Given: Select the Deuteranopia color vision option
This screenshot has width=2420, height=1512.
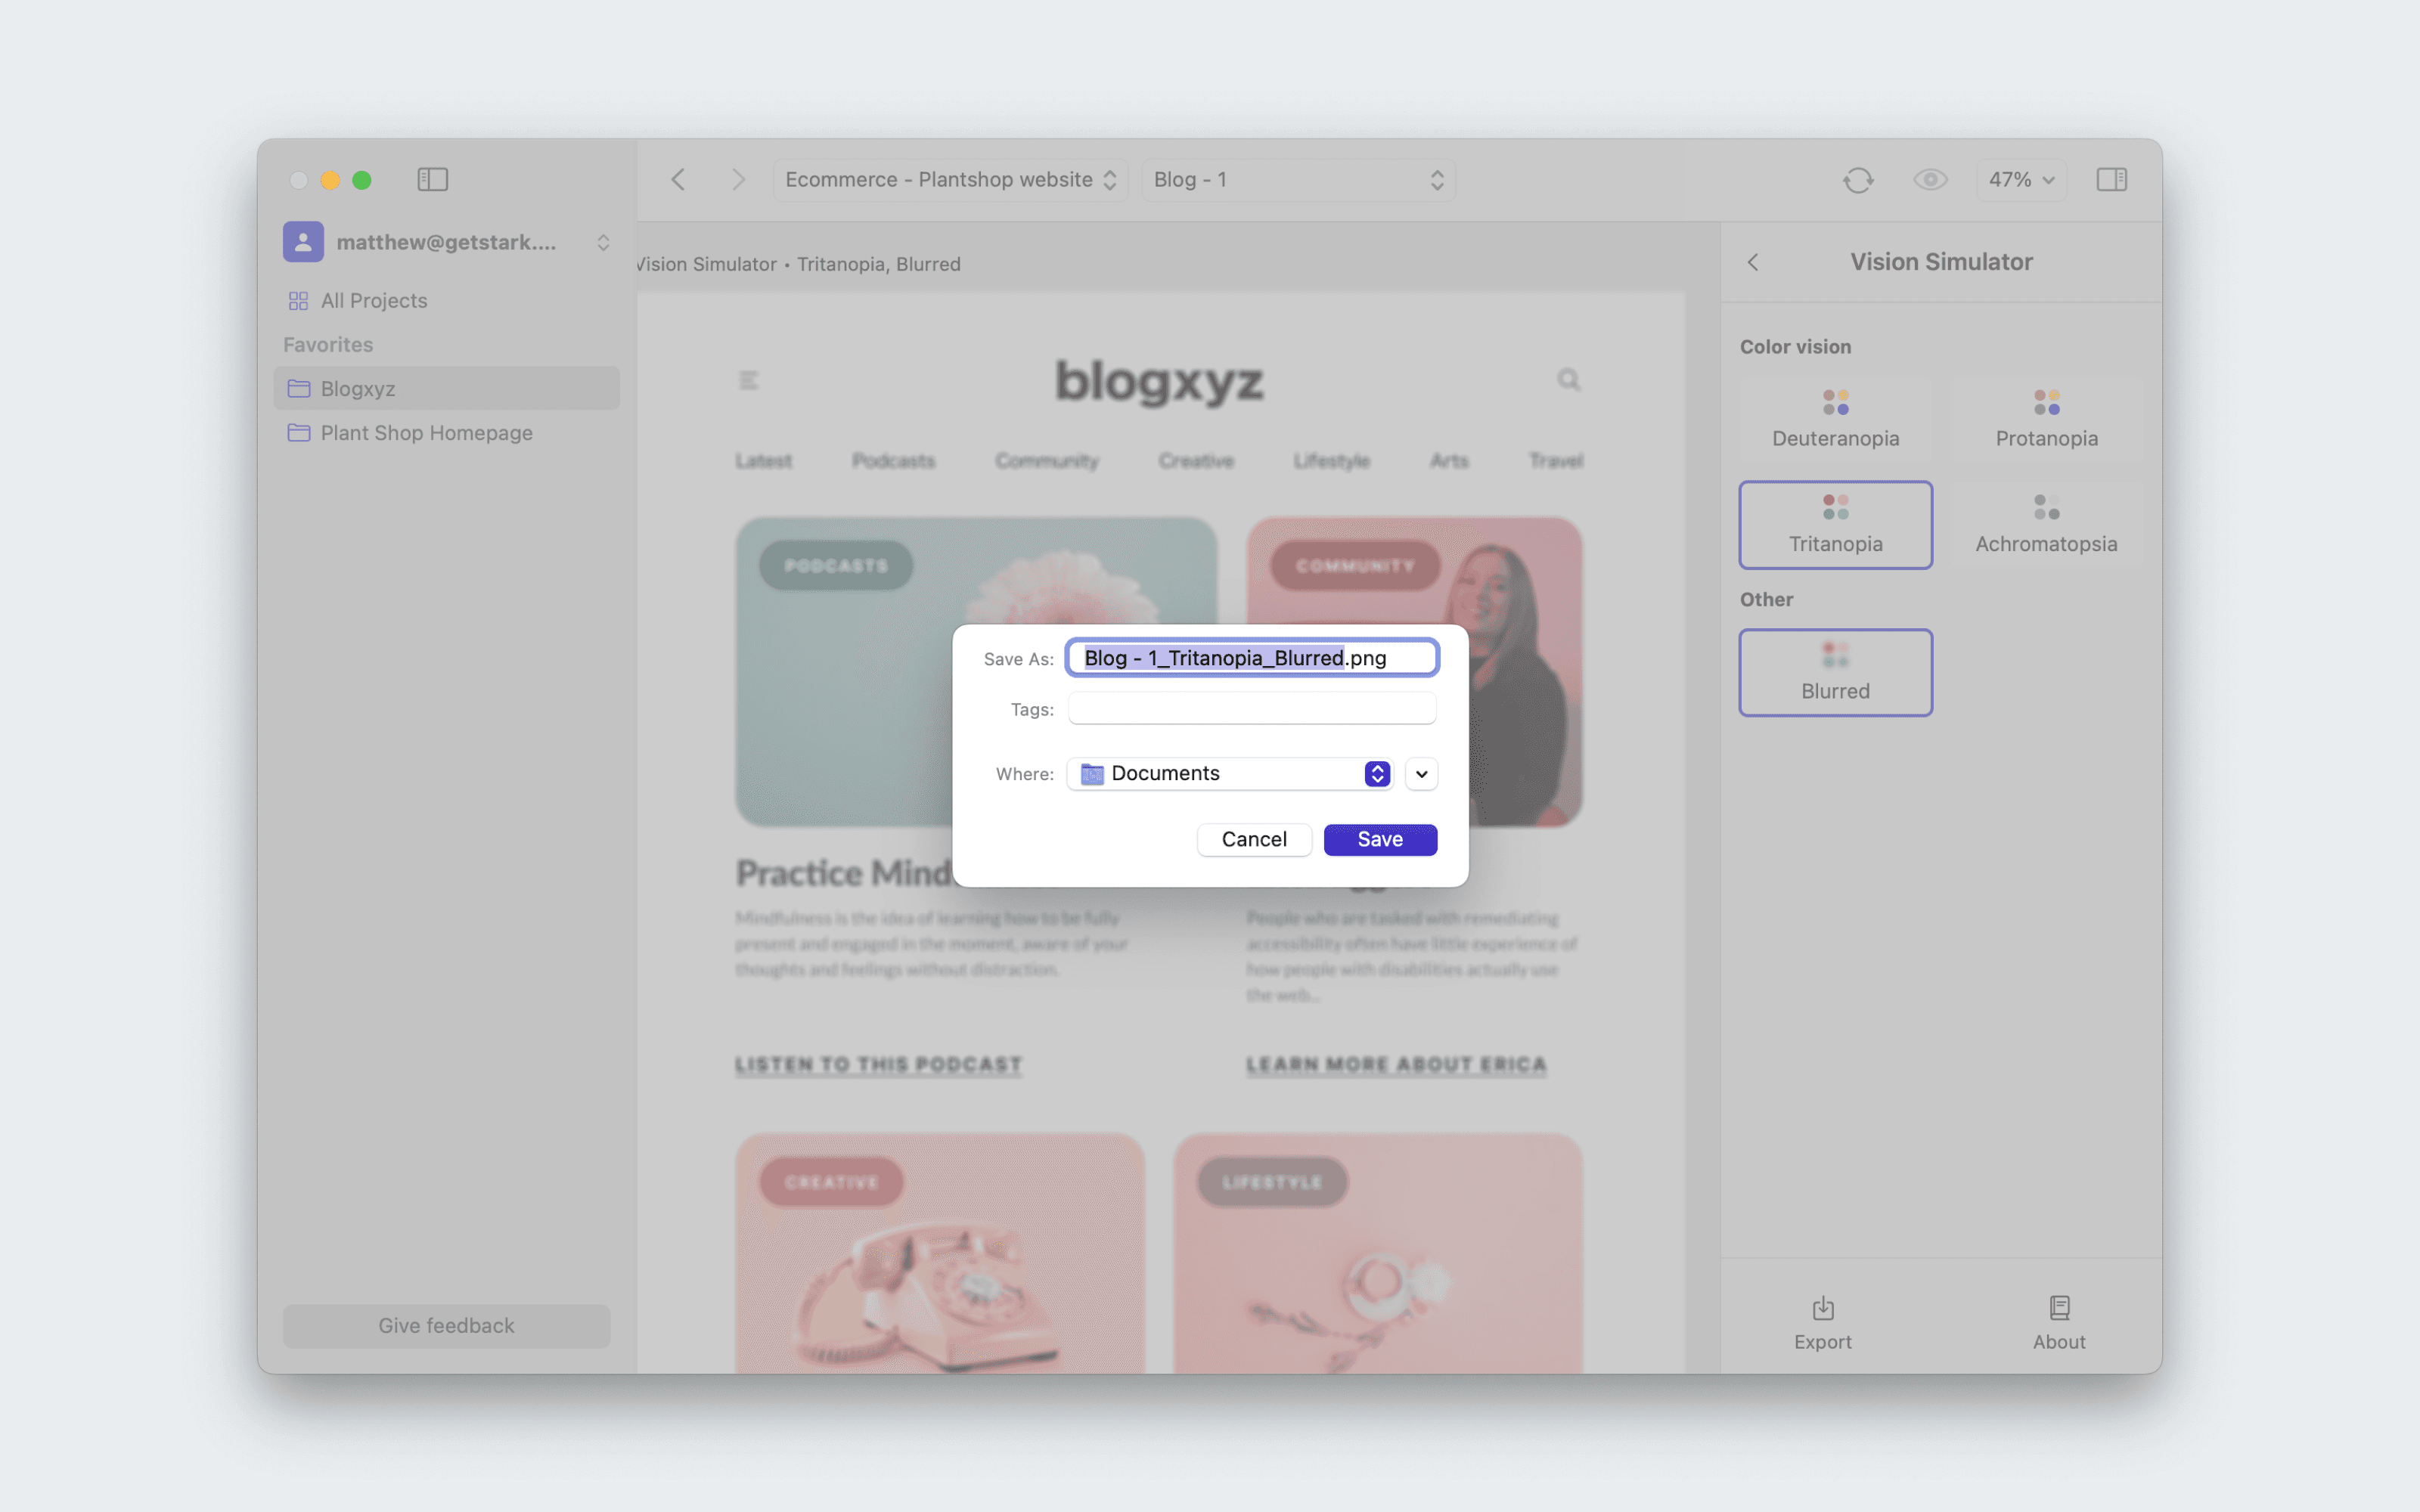Looking at the screenshot, I should (1836, 420).
